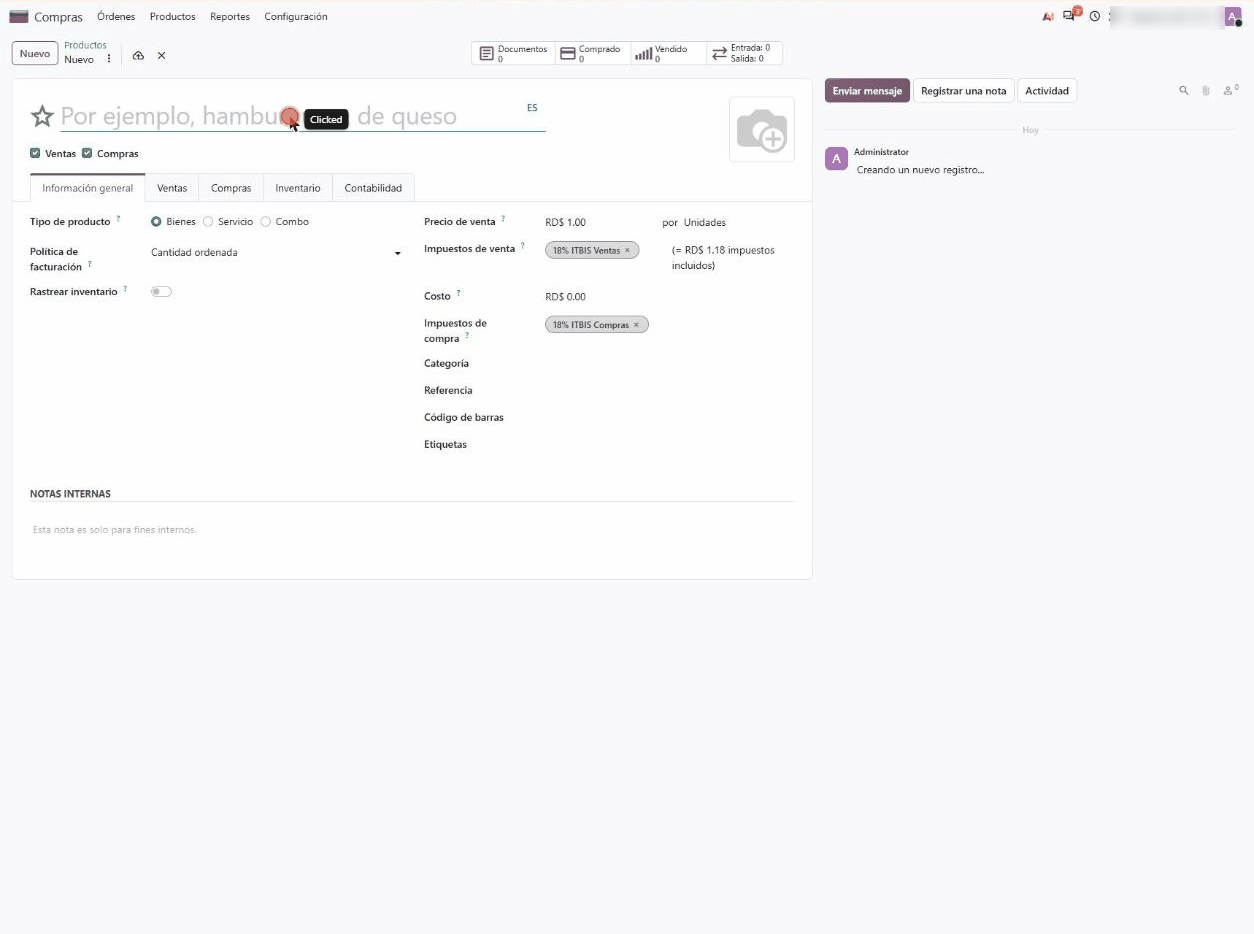Open the Productos menu

[x=173, y=17]
